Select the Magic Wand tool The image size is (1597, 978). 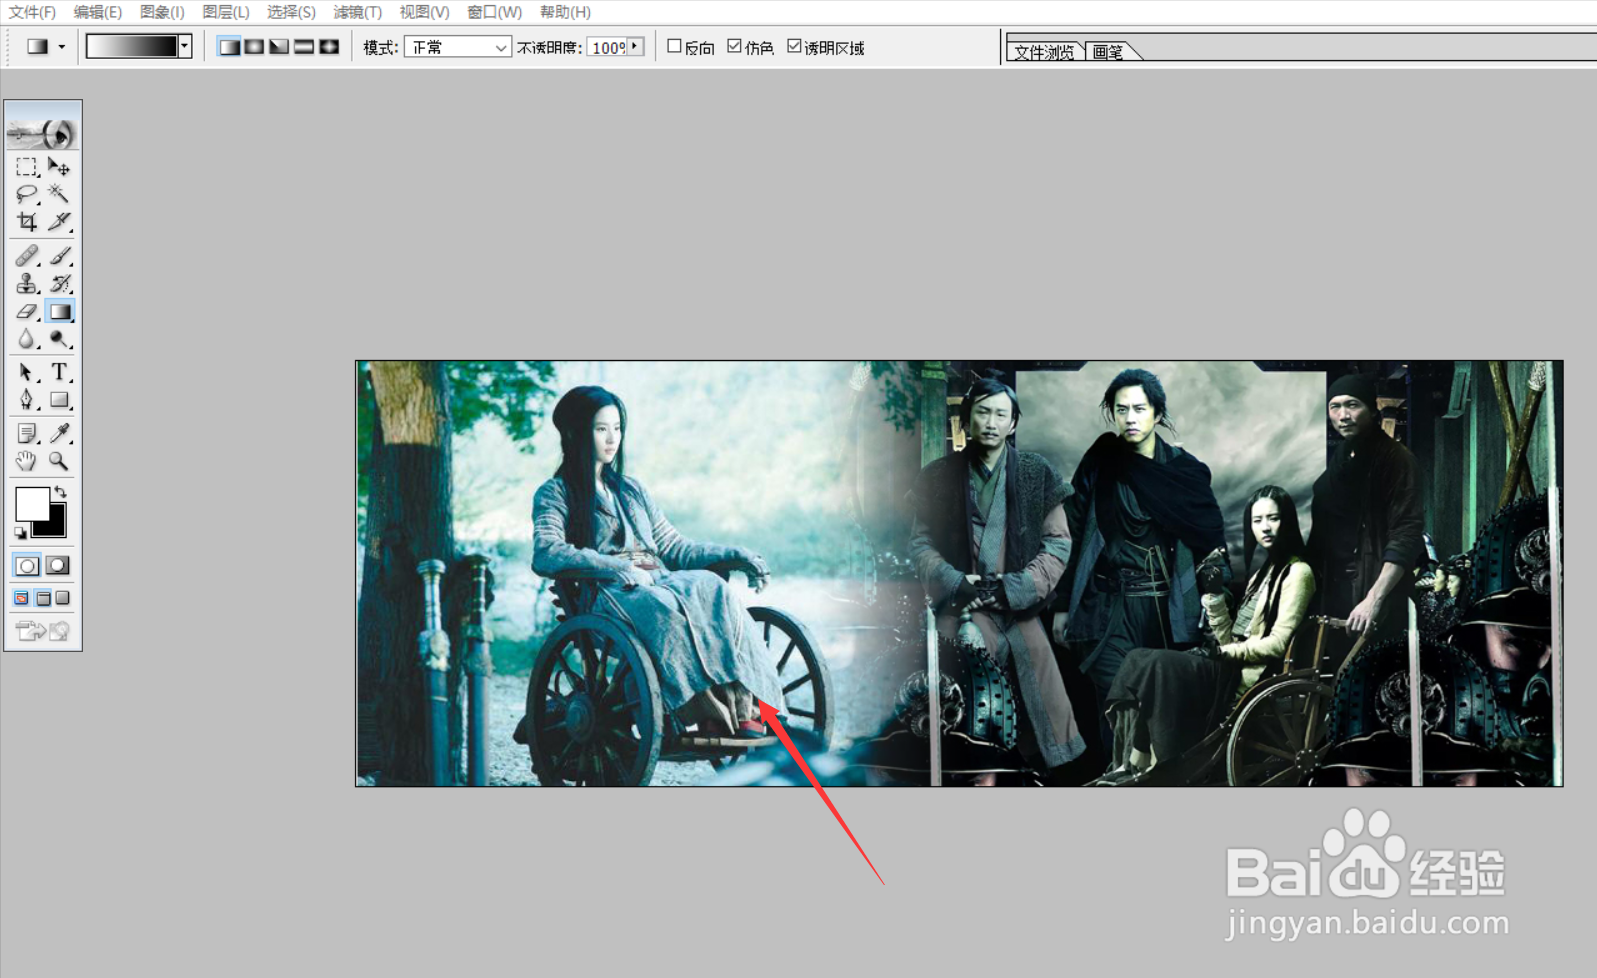point(60,194)
